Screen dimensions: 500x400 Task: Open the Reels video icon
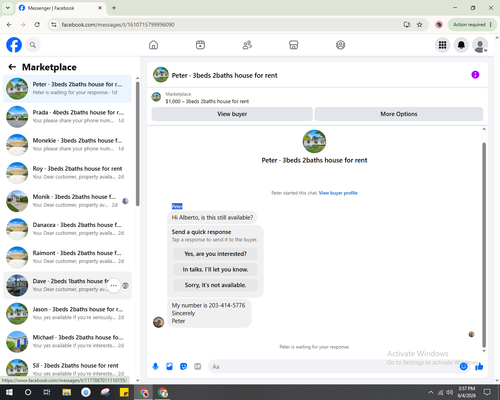tap(200, 45)
